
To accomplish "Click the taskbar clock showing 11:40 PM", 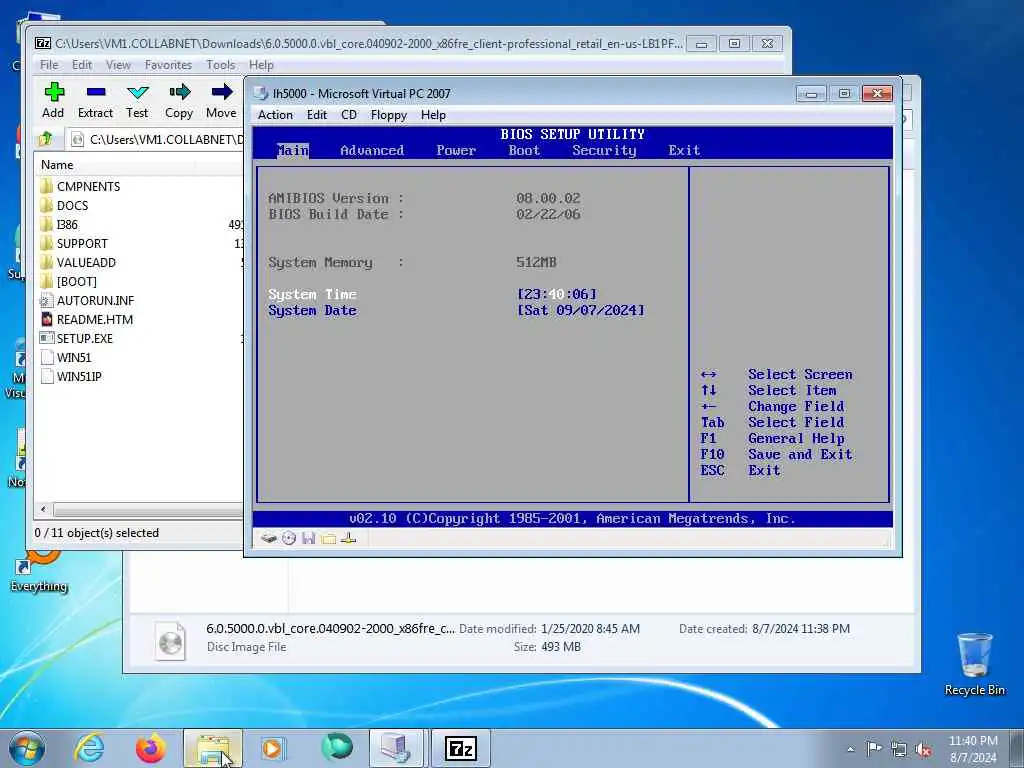I will pos(973,749).
